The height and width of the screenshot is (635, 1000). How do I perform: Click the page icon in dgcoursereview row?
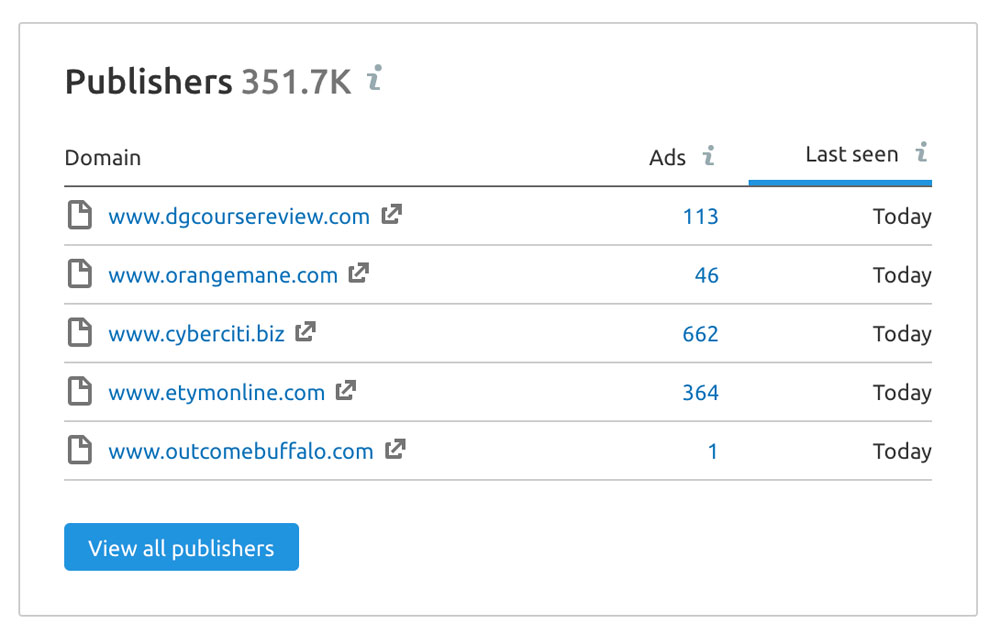coord(80,214)
